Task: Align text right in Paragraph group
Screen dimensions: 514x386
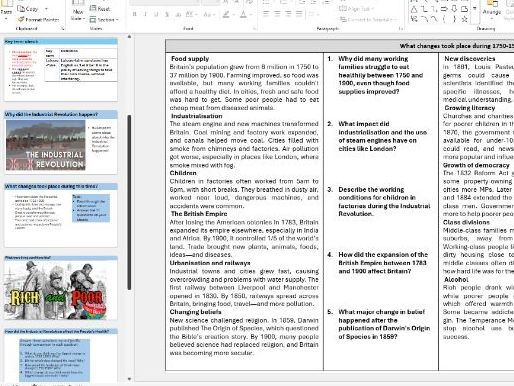Action: 288,14
